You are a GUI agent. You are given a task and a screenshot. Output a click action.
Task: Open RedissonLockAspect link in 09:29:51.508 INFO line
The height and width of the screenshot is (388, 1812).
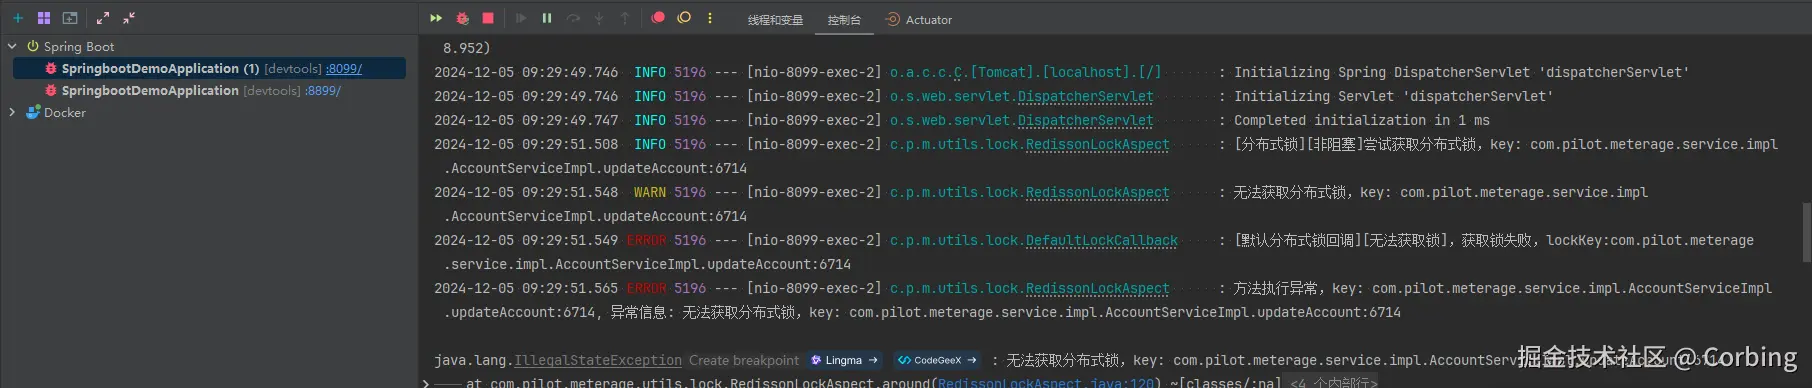(x=1097, y=145)
